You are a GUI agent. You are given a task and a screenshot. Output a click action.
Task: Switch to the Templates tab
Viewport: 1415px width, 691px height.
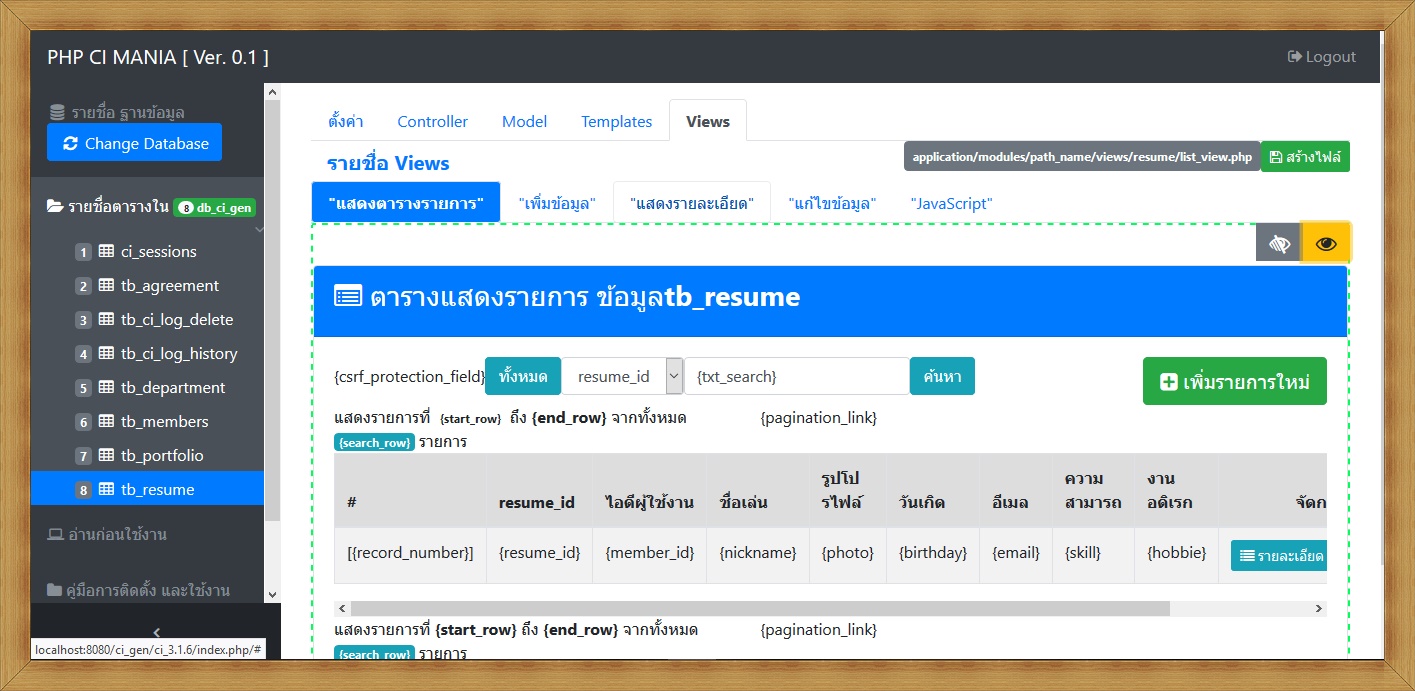615,120
